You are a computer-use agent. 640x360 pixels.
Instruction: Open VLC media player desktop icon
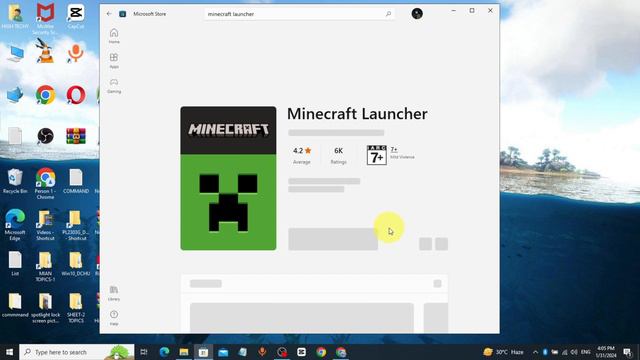click(45, 51)
